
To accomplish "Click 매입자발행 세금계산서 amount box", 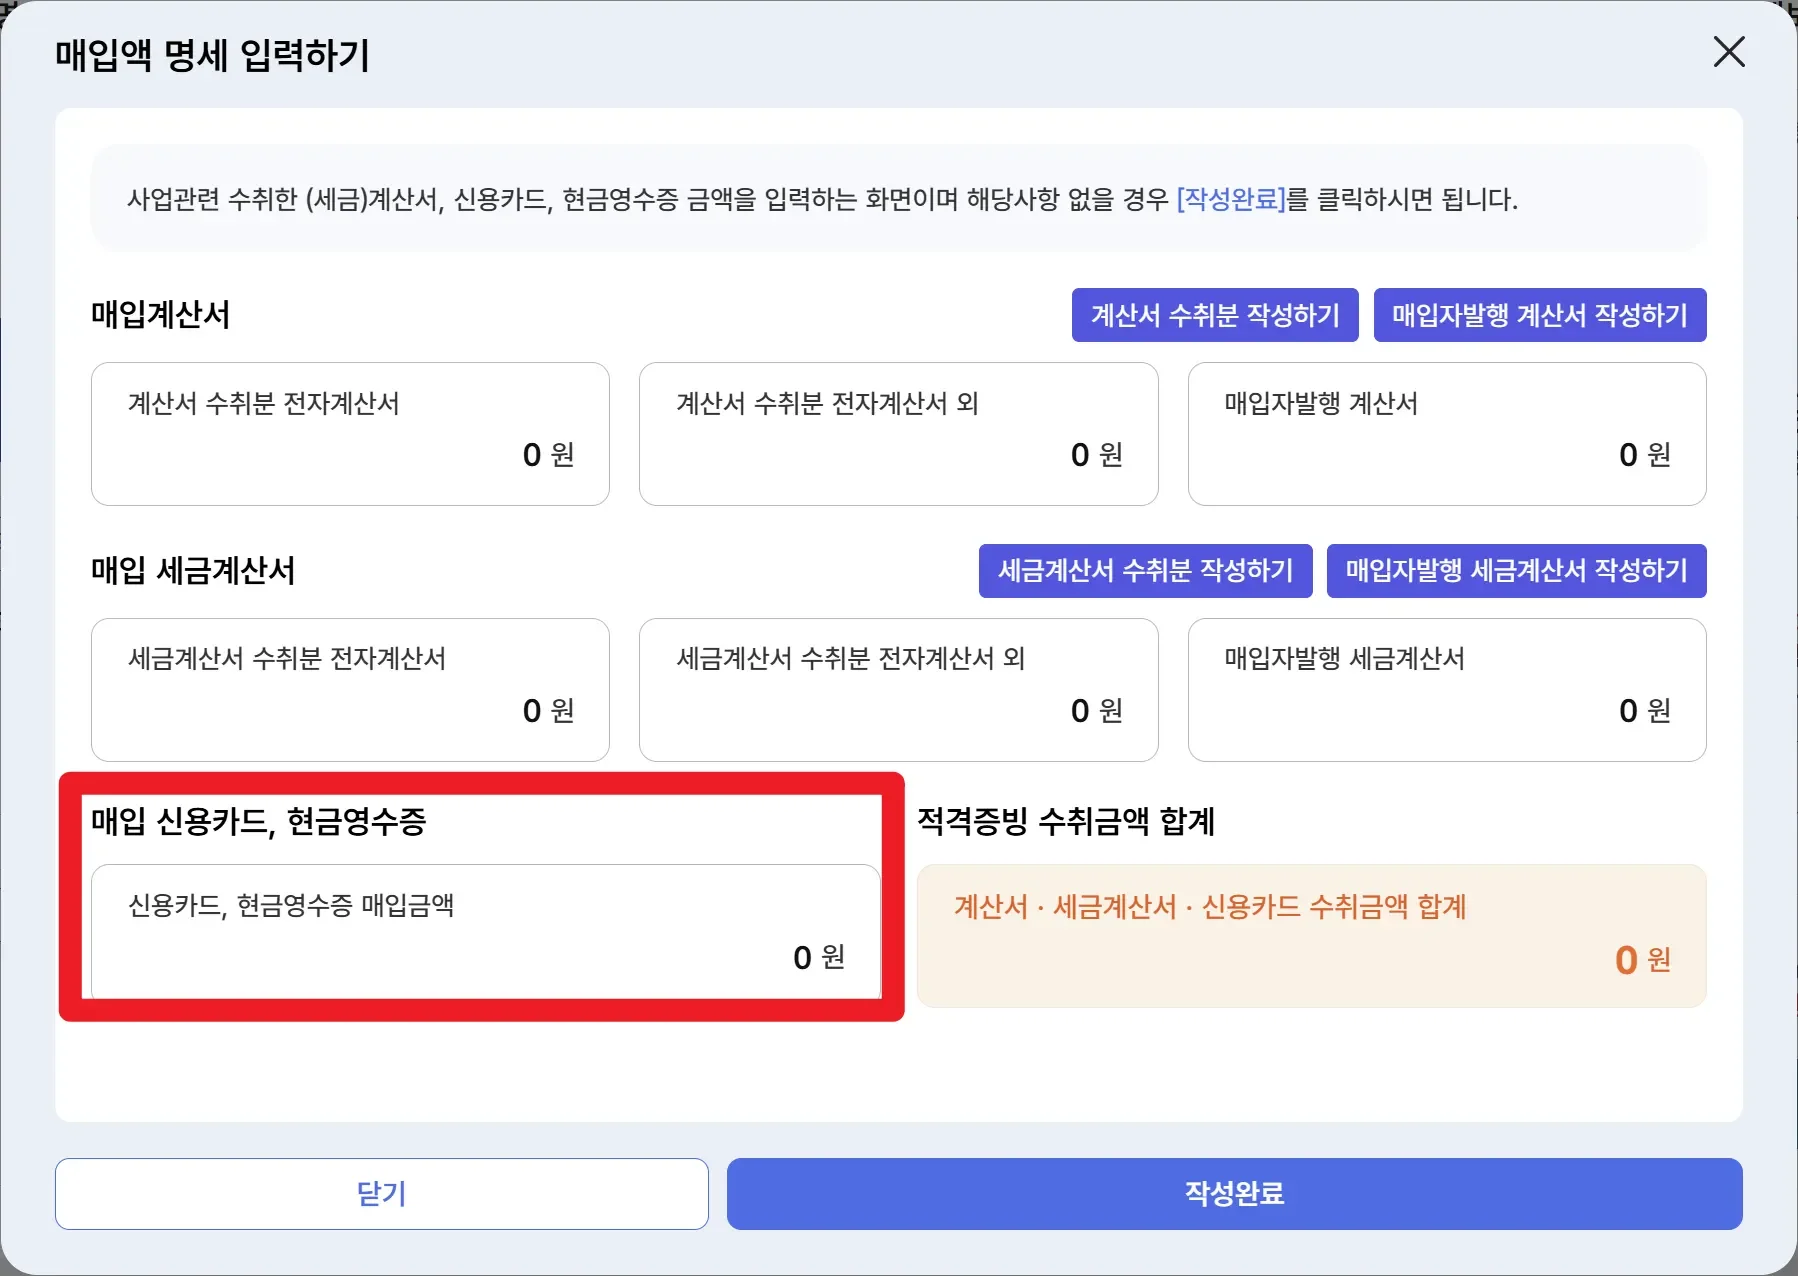I will pyautogui.click(x=1446, y=690).
